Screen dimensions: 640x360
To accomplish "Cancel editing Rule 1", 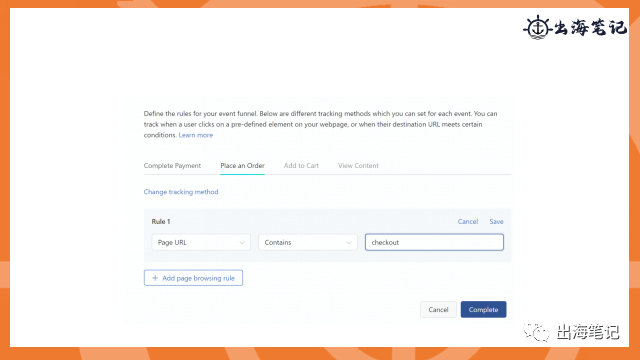I will (x=468, y=222).
